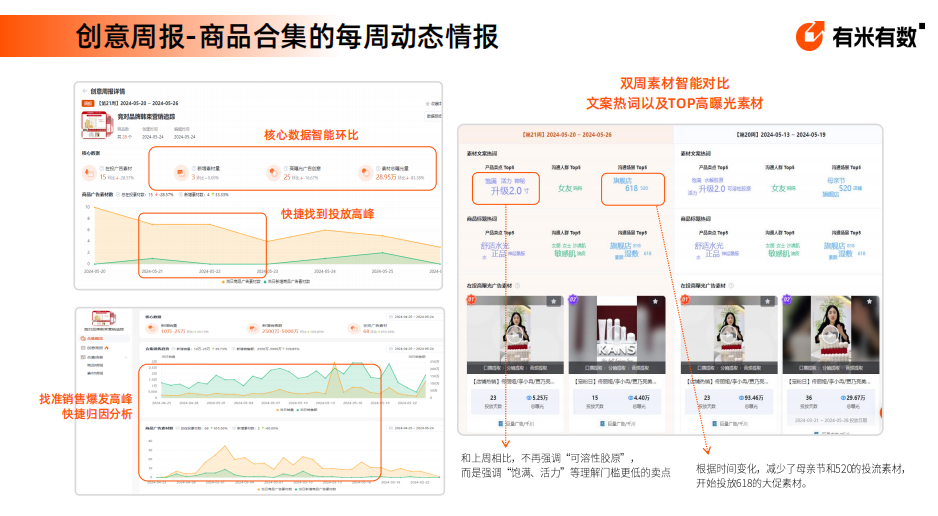
Task: Select the week 20 date range tab
Action: point(780,135)
